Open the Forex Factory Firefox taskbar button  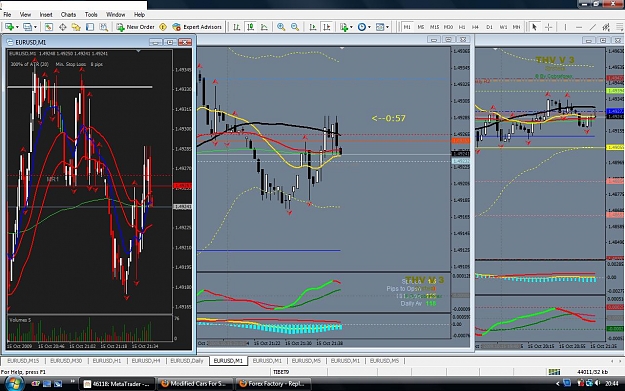point(273,384)
